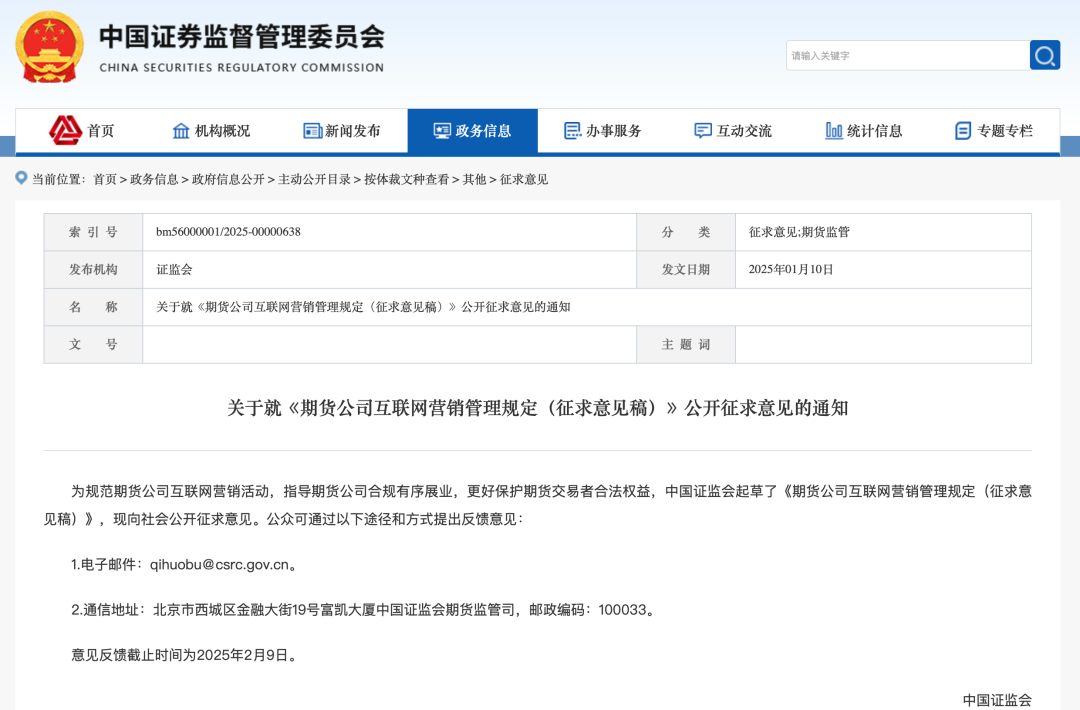
Task: Click the notebook icon beside 专题专栏
Action: [x=963, y=131]
